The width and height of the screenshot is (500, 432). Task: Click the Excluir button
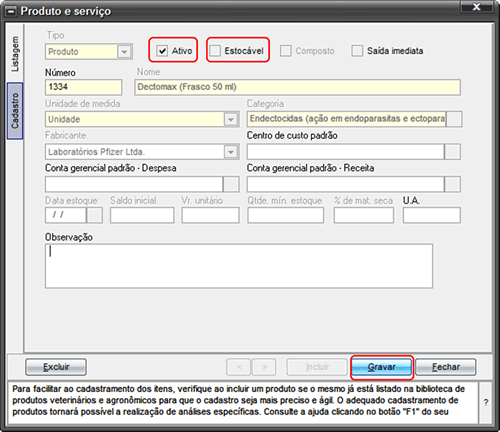(56, 367)
